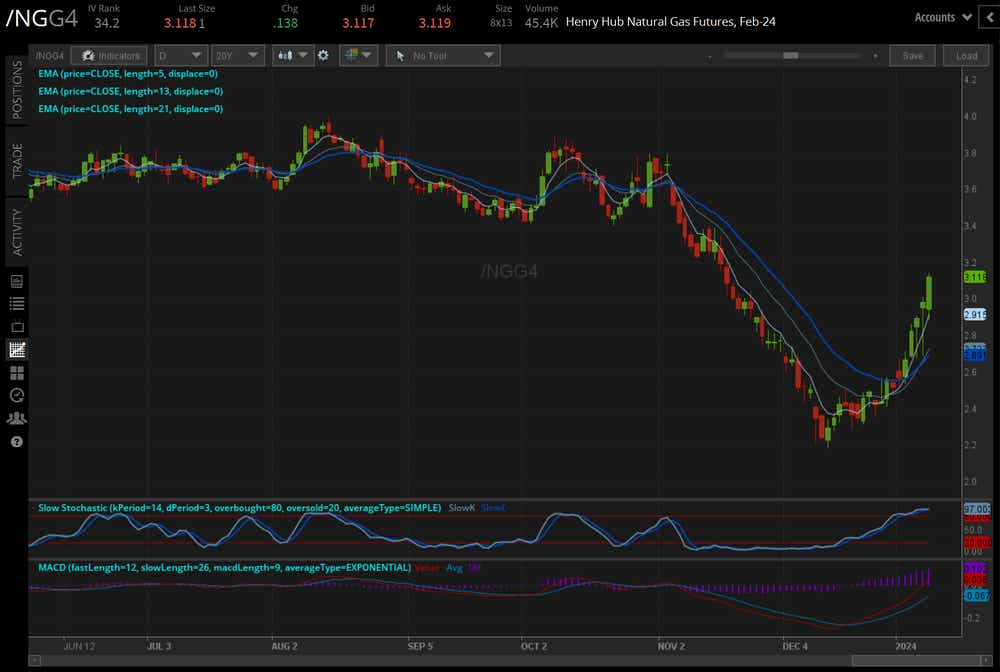
Task: Click the refresh-clock icon in sidebar
Action: coord(16,396)
